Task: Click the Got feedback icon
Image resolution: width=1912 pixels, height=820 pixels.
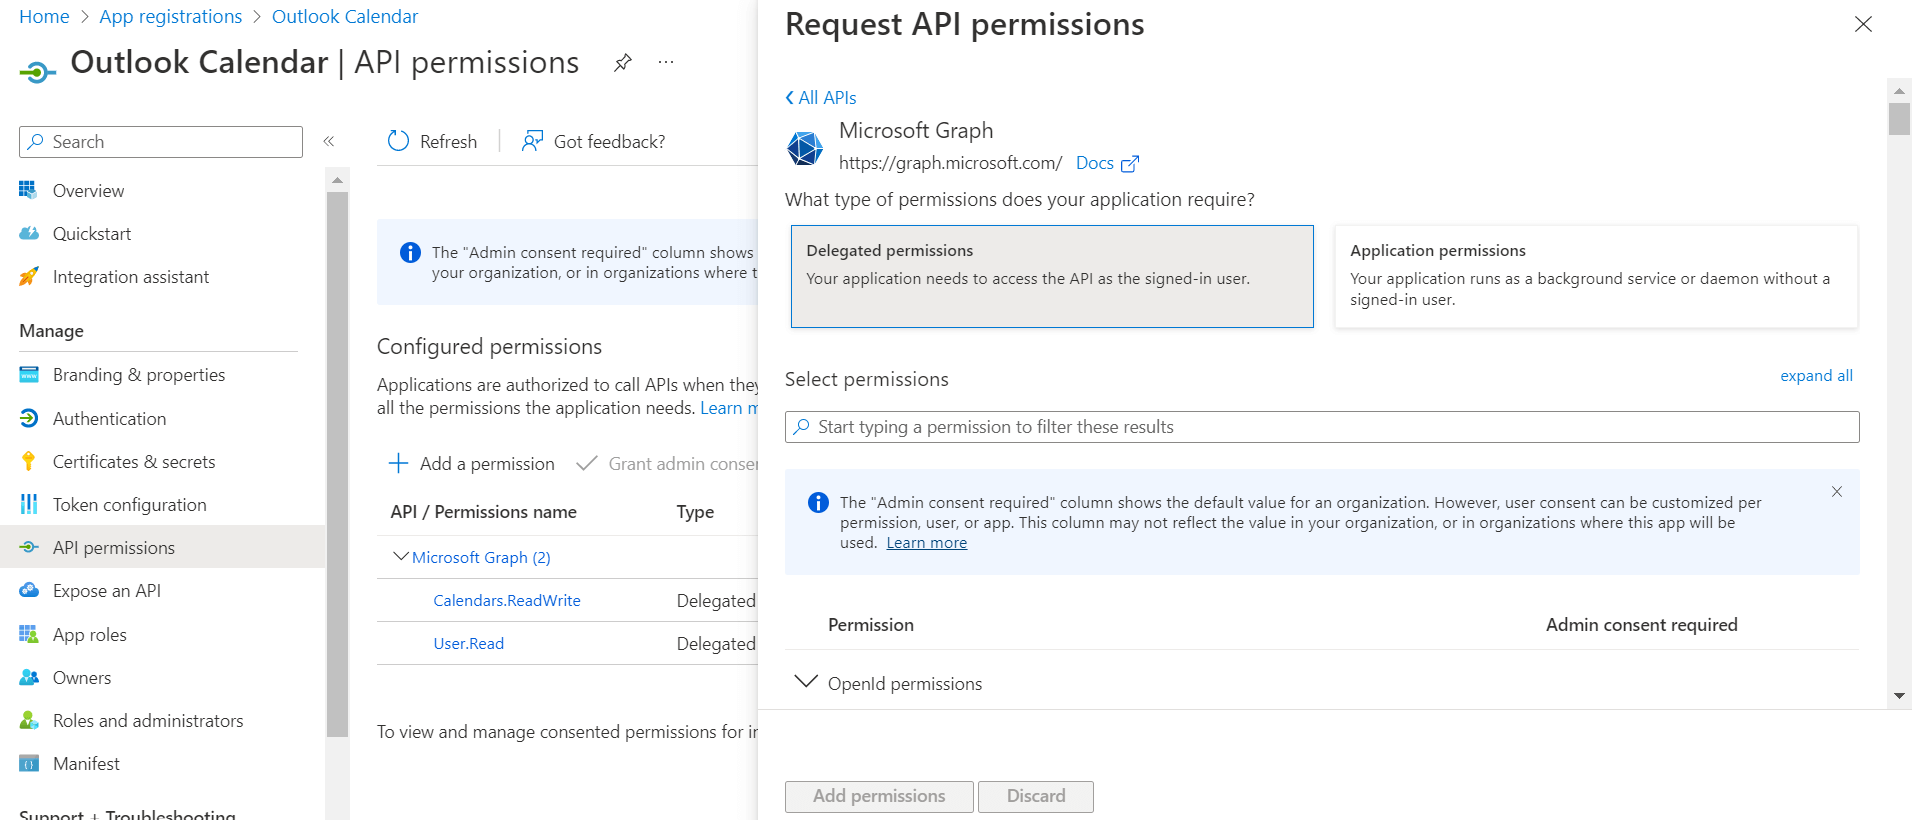Action: click(x=532, y=141)
